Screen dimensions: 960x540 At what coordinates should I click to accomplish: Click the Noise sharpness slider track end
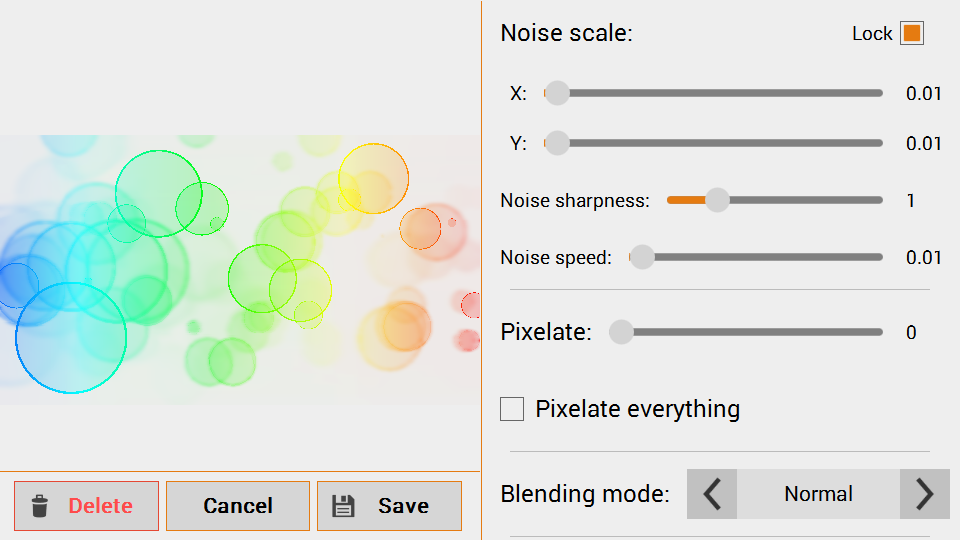point(878,200)
